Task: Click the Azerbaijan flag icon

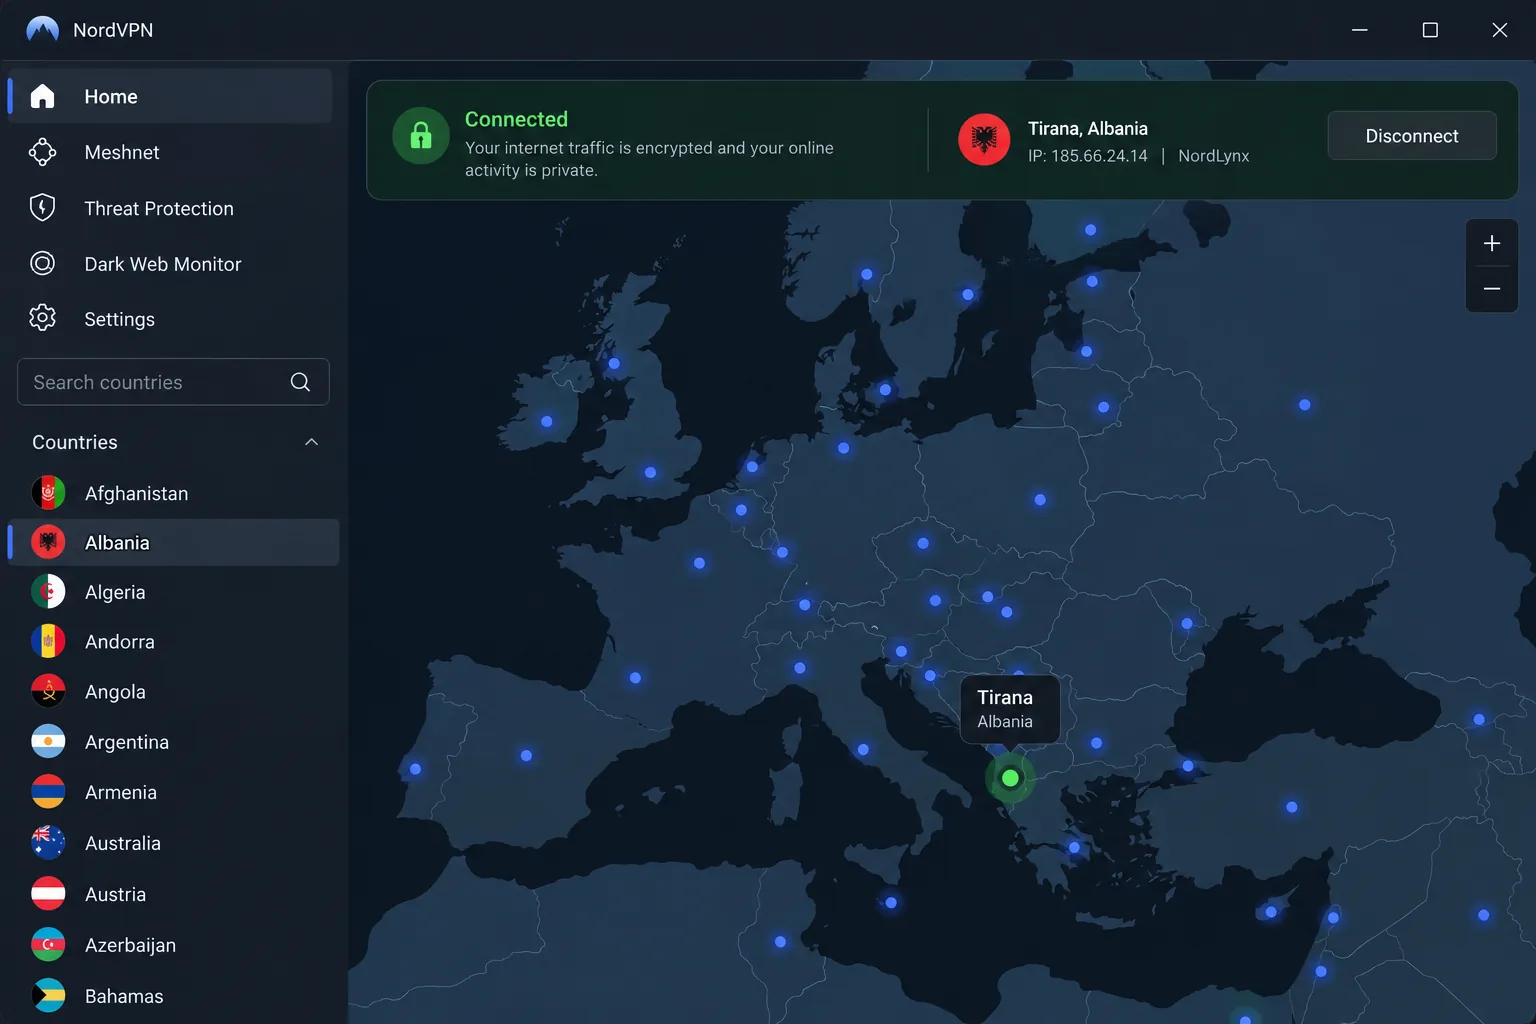Action: pyautogui.click(x=48, y=945)
